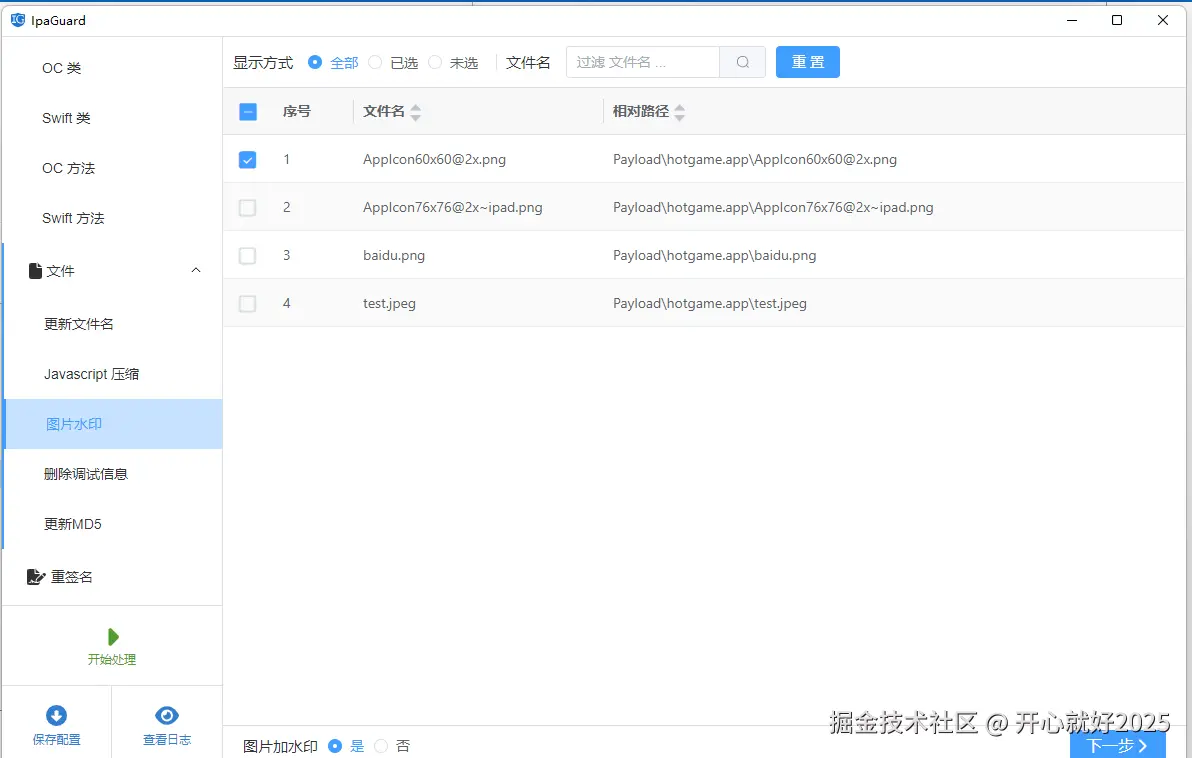The height and width of the screenshot is (758, 1192).
Task: Click 下一步 to proceed
Action: 1117,745
